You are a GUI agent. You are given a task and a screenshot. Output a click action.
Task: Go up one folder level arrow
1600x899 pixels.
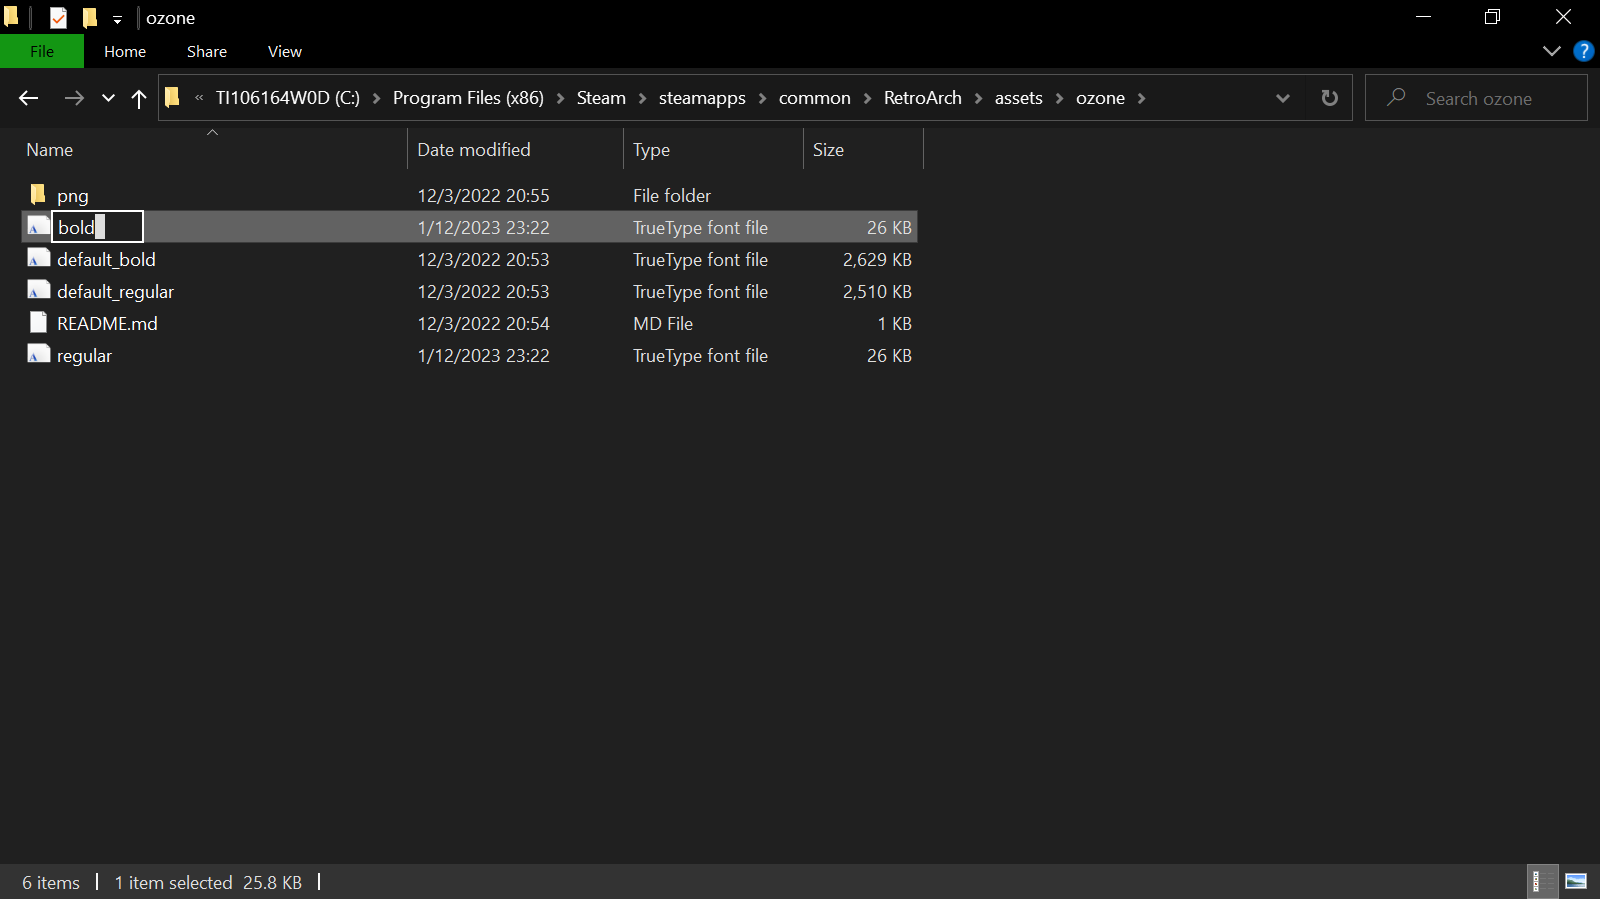point(139,98)
